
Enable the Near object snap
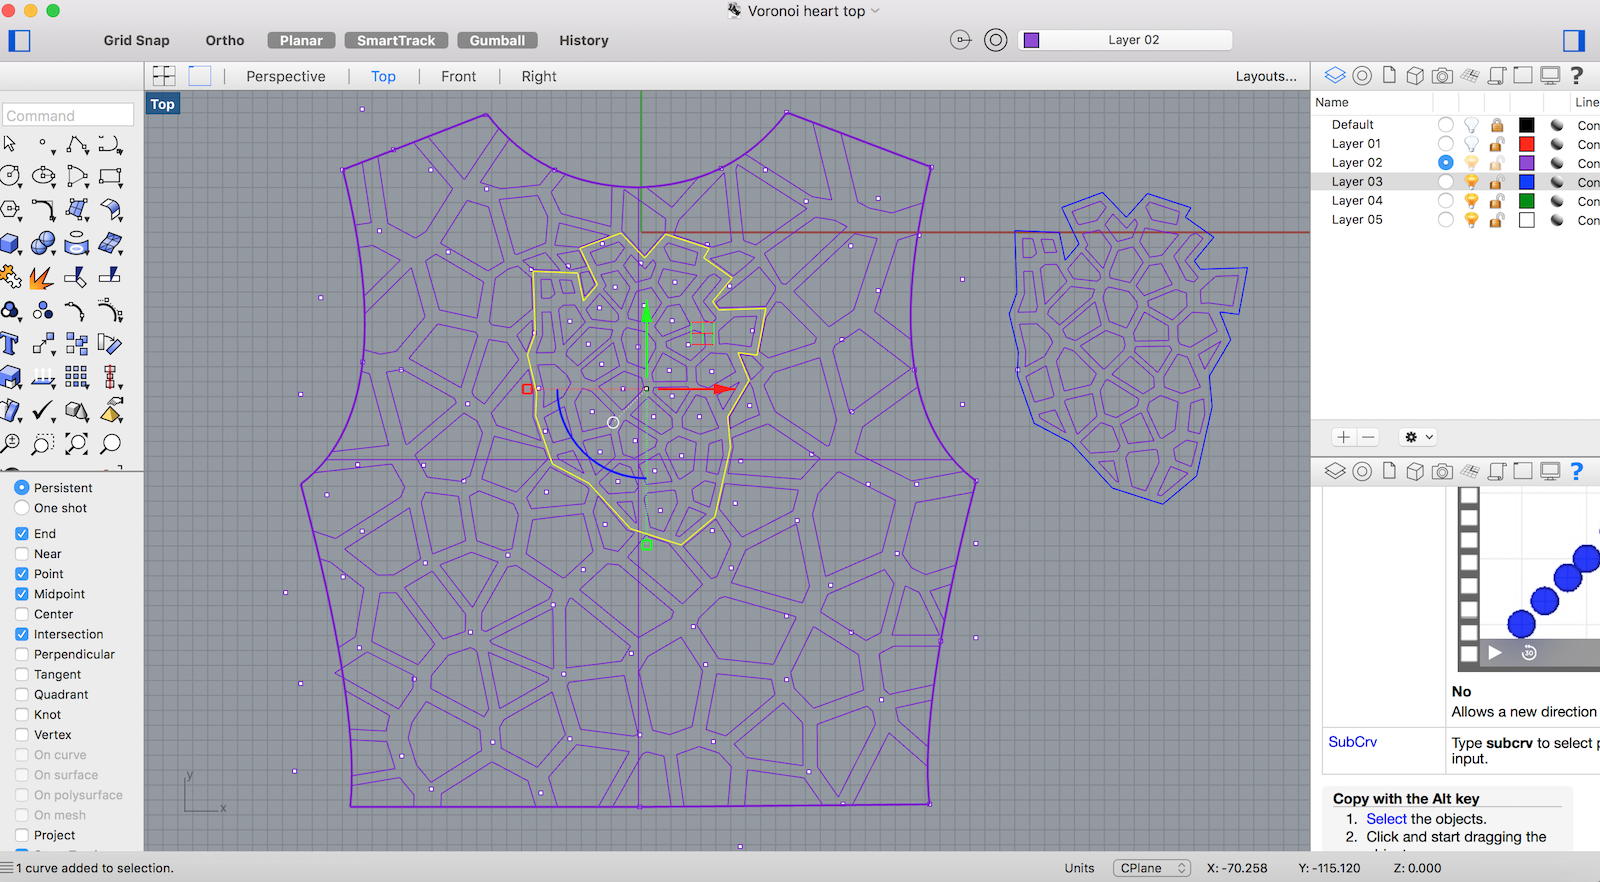[22, 554]
